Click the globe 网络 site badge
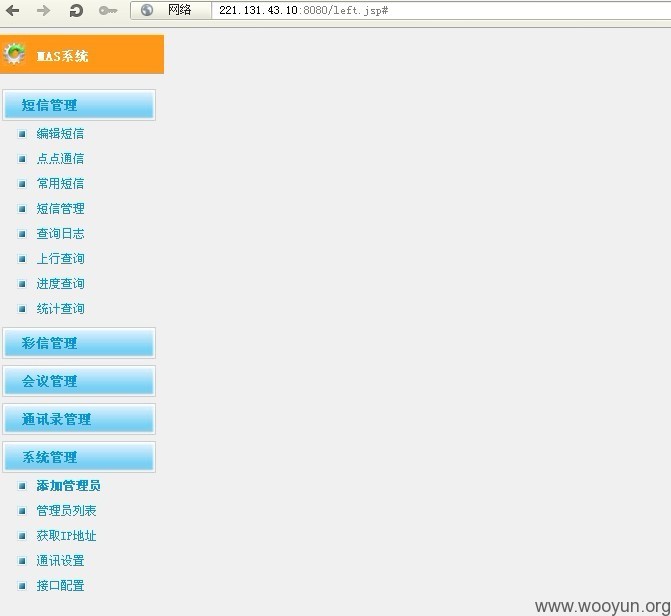This screenshot has width=671, height=616. tap(171, 10)
